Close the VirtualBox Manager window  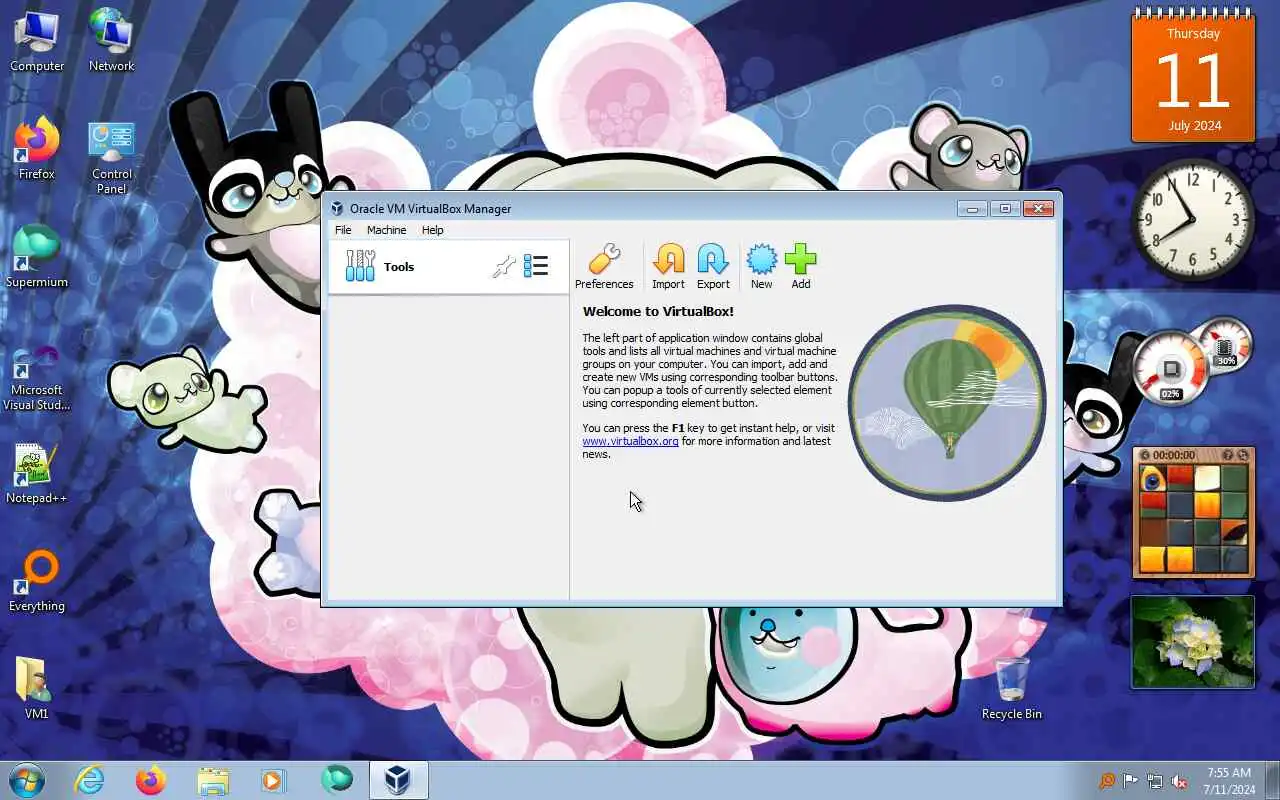pos(1038,209)
